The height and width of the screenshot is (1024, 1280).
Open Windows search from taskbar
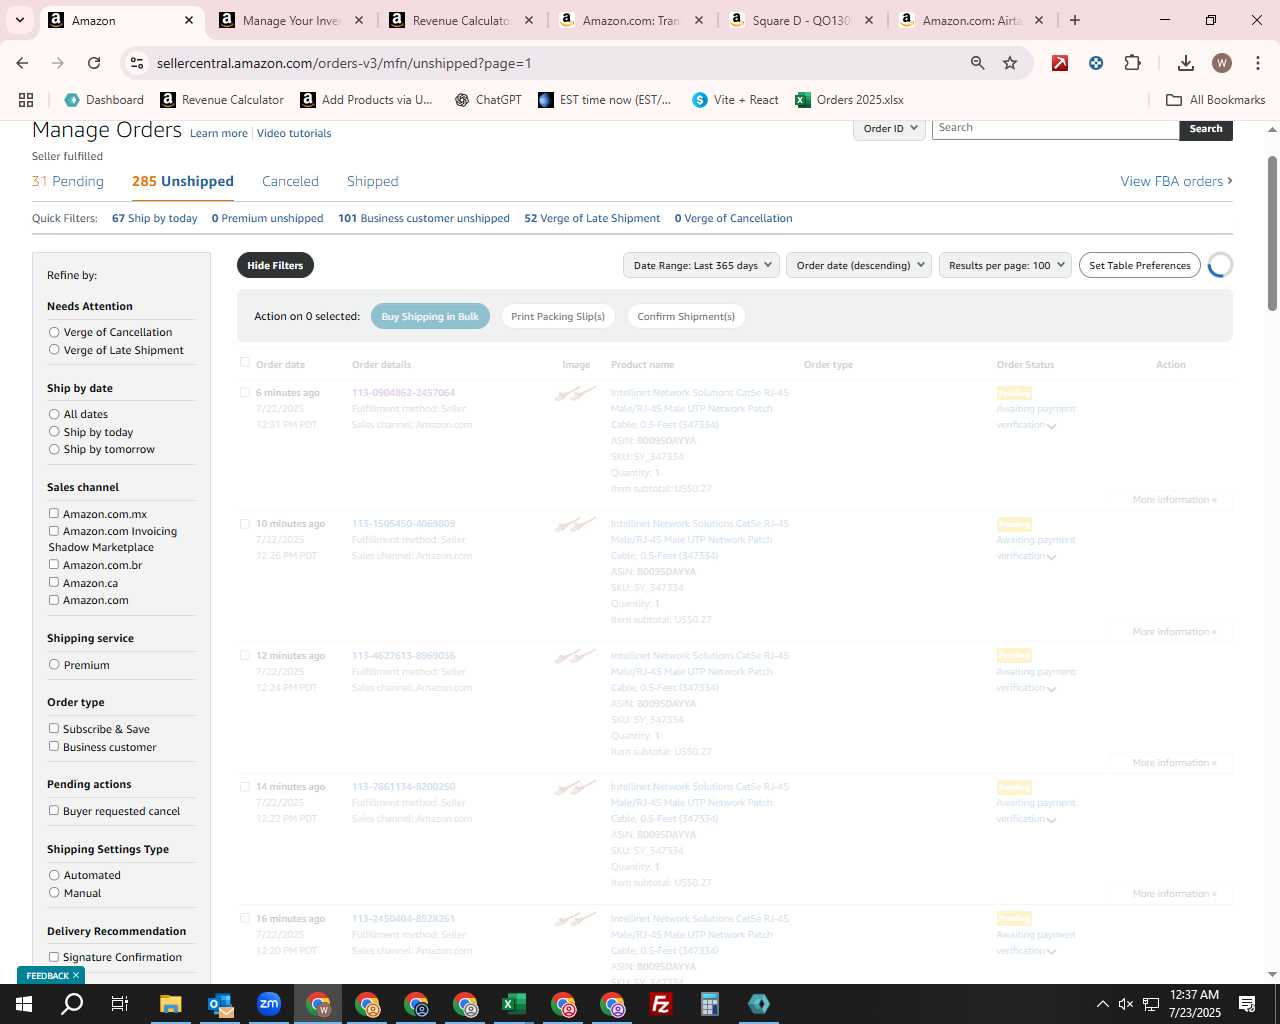pyautogui.click(x=72, y=1004)
